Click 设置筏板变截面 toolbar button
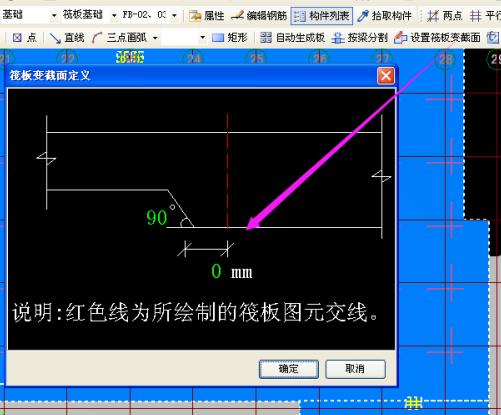The image size is (501, 415). [437, 38]
